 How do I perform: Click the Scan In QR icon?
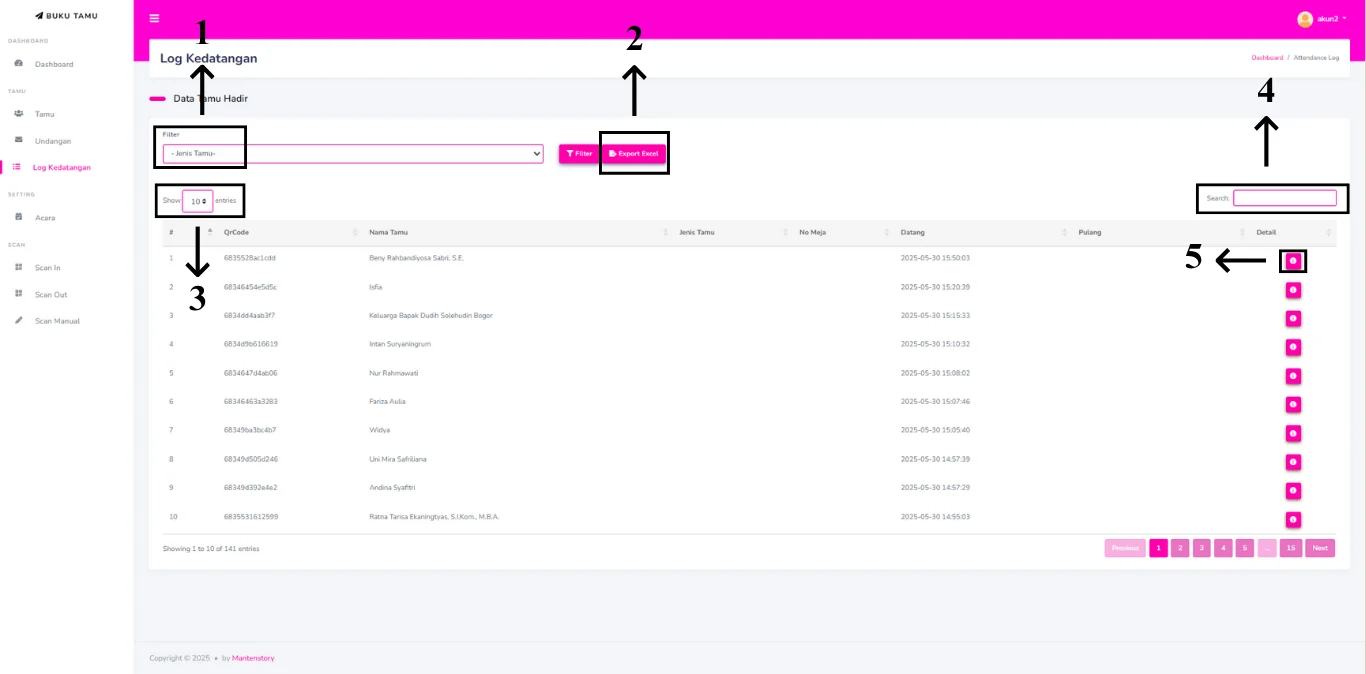click(19, 267)
